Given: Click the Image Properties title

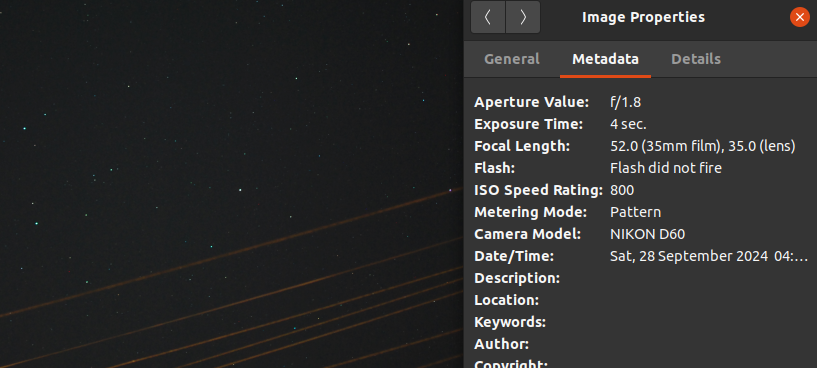Looking at the screenshot, I should point(643,17).
